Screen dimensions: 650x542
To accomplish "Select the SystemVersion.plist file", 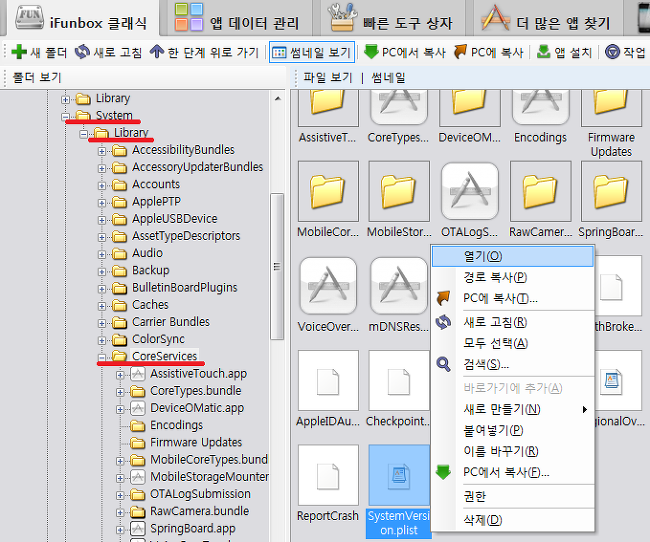I will coord(399,475).
